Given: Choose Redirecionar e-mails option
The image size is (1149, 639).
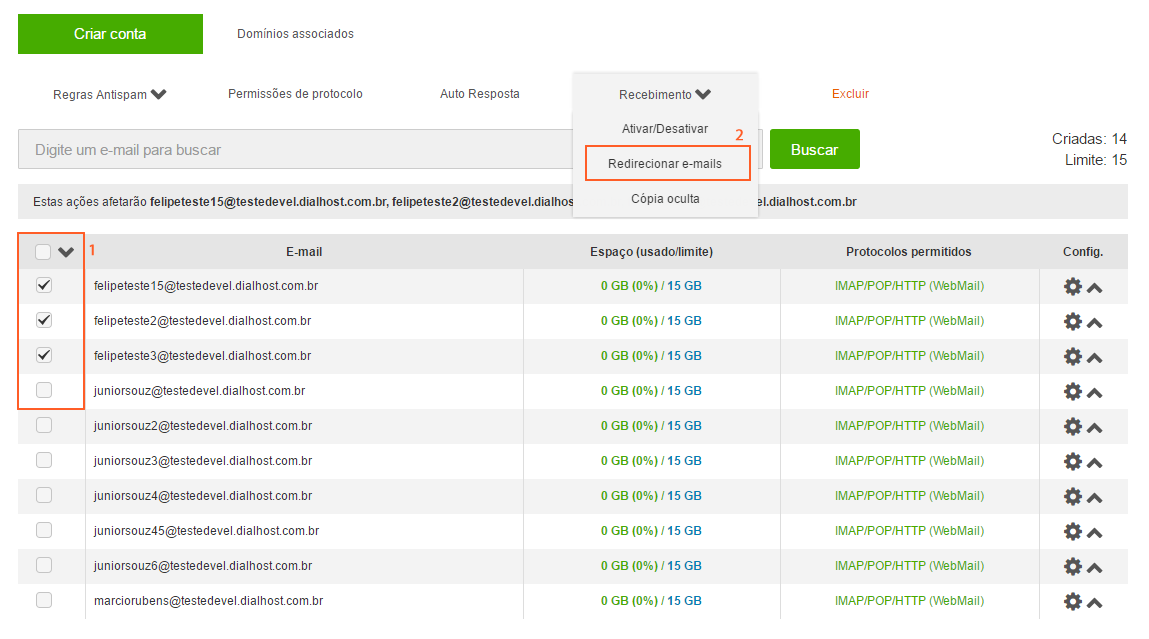Looking at the screenshot, I should point(665,163).
